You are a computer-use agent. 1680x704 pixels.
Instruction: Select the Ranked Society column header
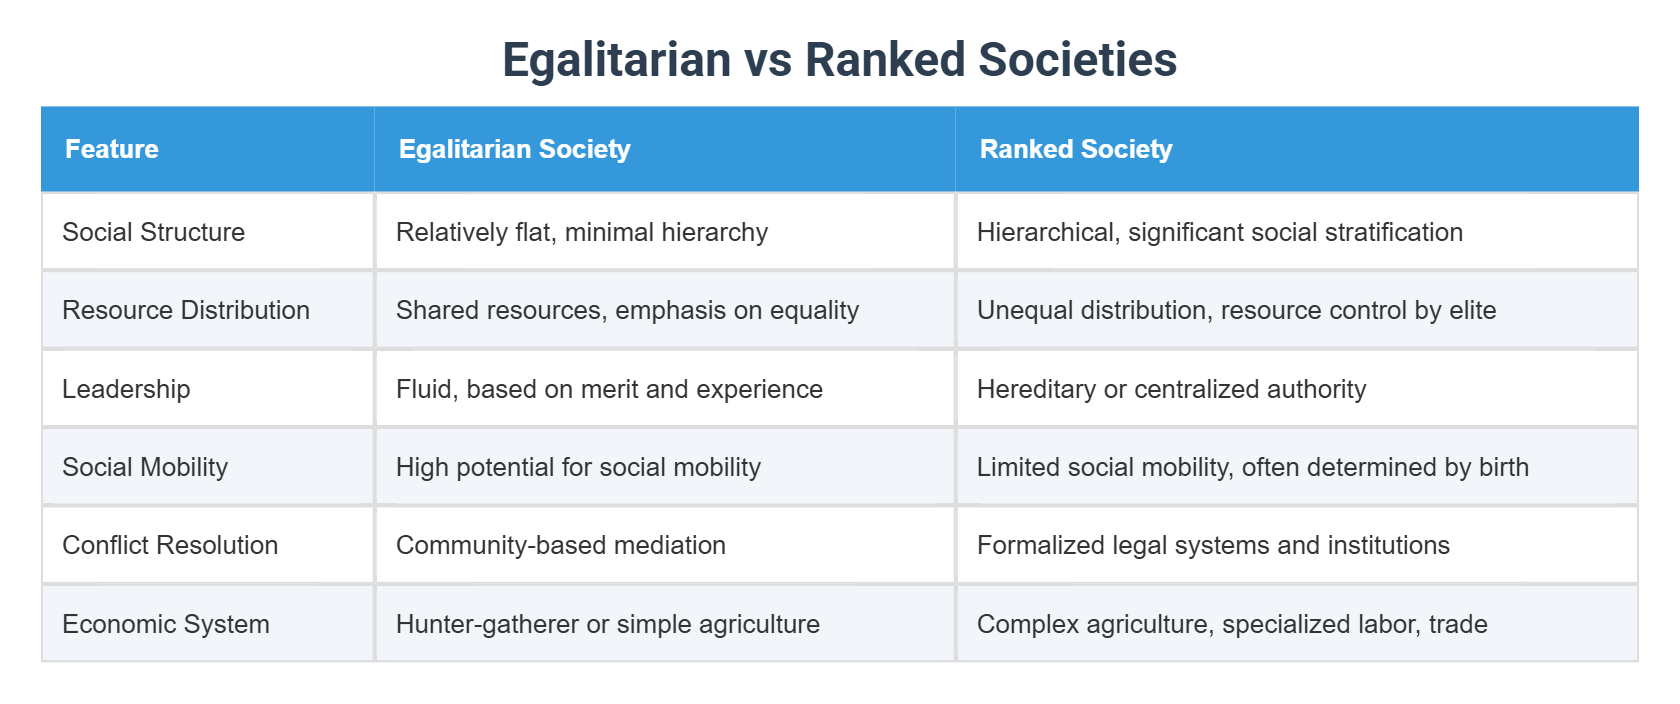click(1076, 149)
